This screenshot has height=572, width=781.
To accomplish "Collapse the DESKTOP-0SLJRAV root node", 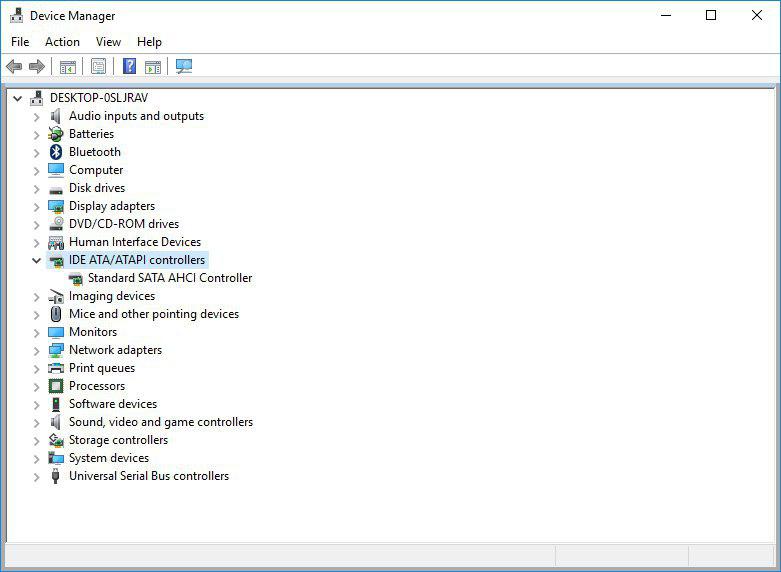I will click(18, 98).
